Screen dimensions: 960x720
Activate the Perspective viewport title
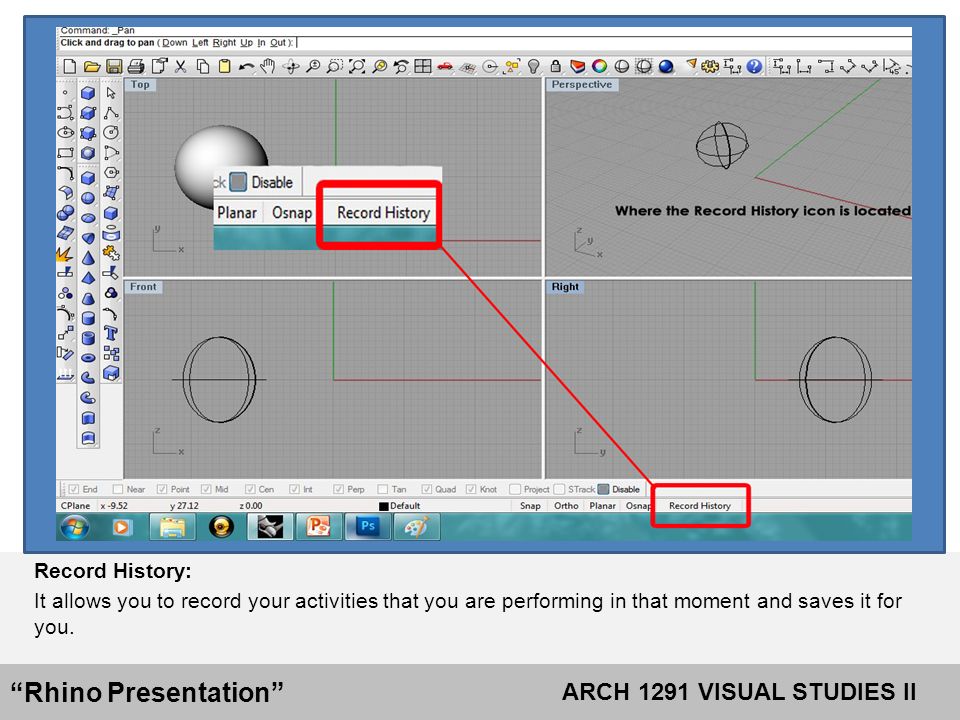(582, 84)
